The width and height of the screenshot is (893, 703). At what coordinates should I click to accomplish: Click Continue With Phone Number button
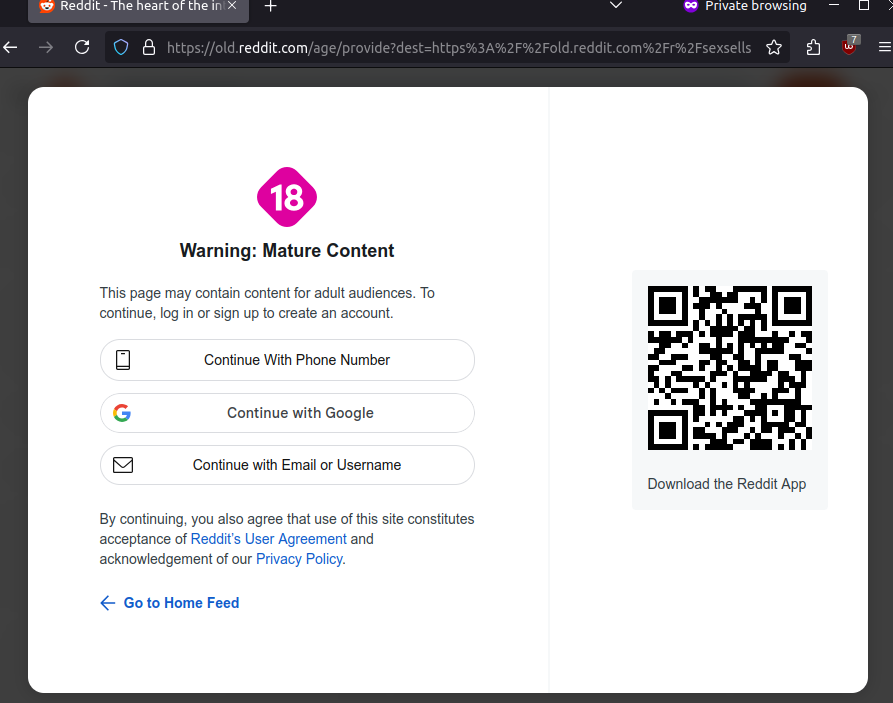click(x=287, y=360)
